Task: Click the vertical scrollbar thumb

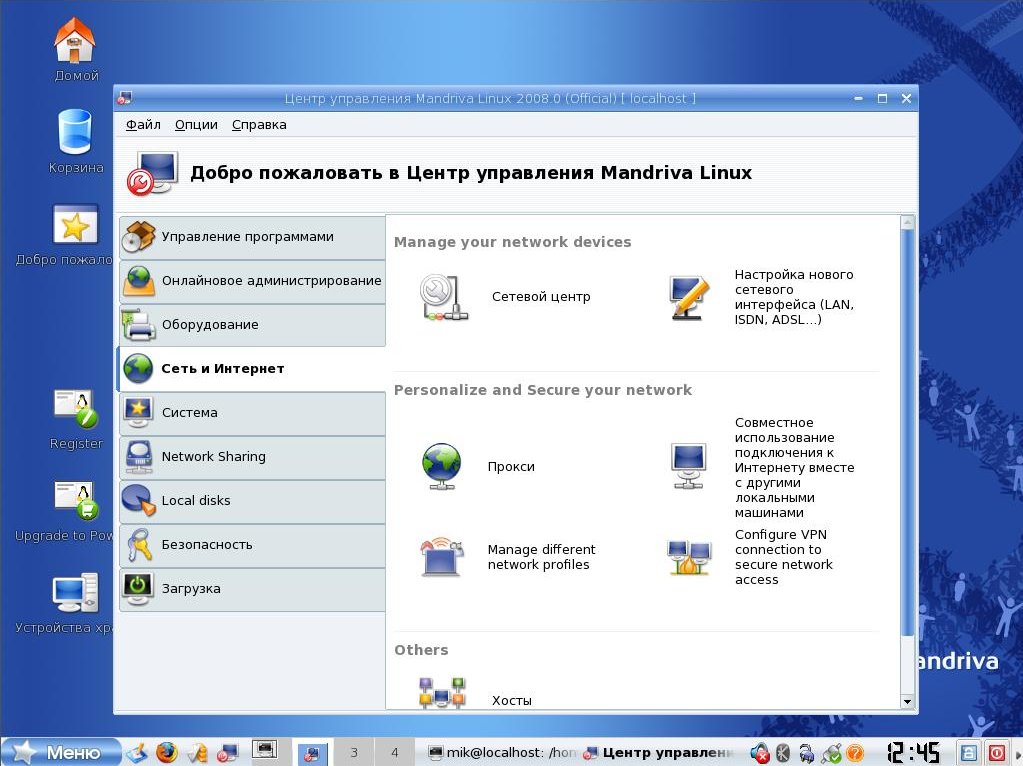Action: click(907, 432)
